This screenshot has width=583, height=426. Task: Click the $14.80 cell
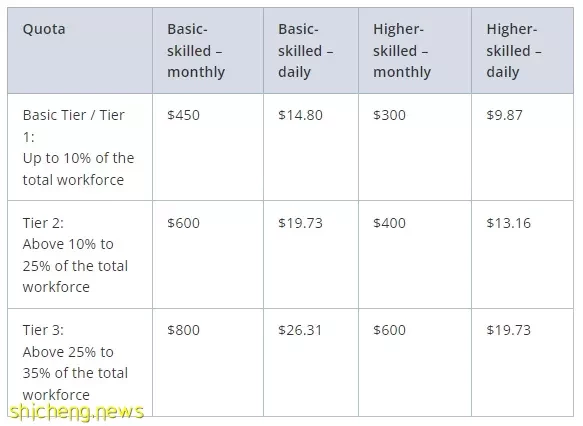[311, 147]
